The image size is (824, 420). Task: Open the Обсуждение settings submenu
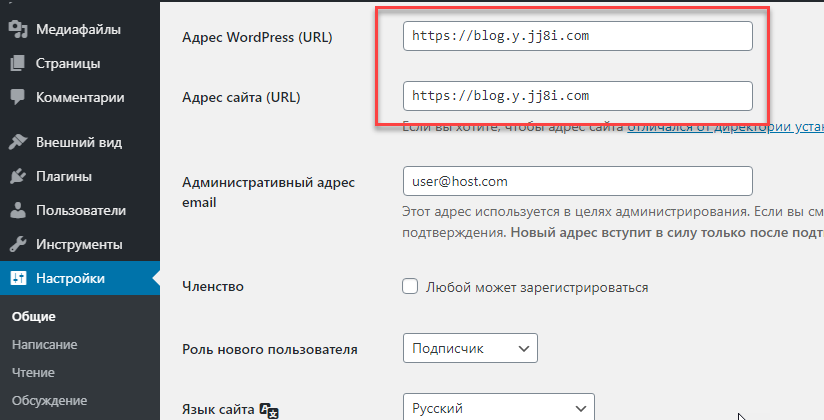coord(49,401)
